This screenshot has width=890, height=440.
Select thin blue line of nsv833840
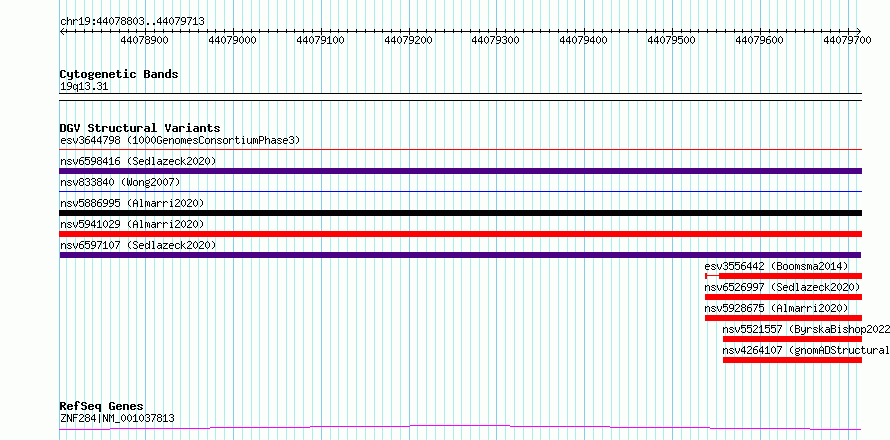(x=460, y=192)
